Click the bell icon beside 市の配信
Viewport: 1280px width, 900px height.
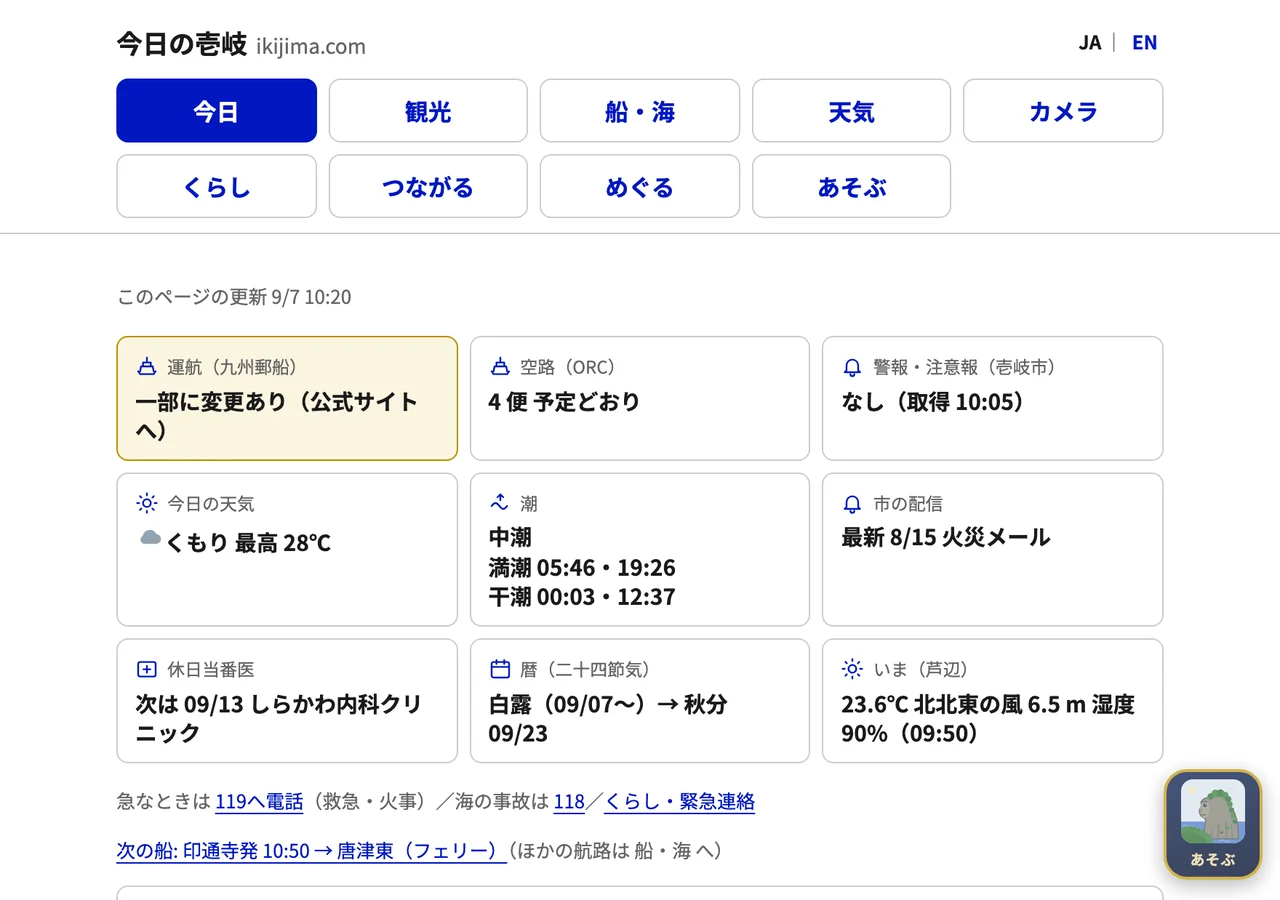click(852, 503)
